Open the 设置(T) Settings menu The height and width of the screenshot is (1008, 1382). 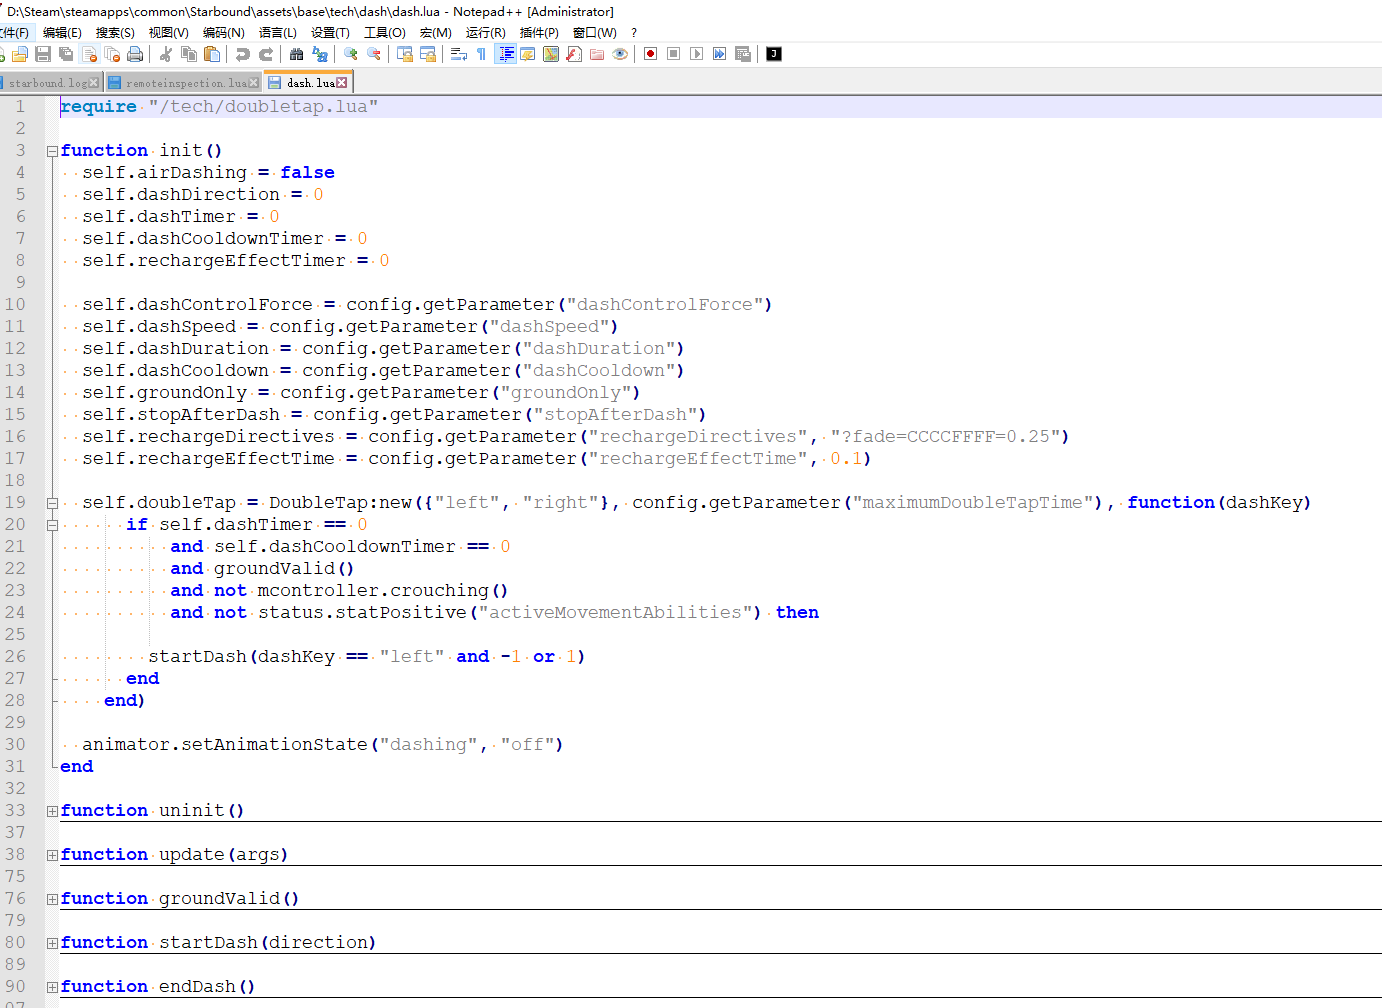[x=330, y=33]
